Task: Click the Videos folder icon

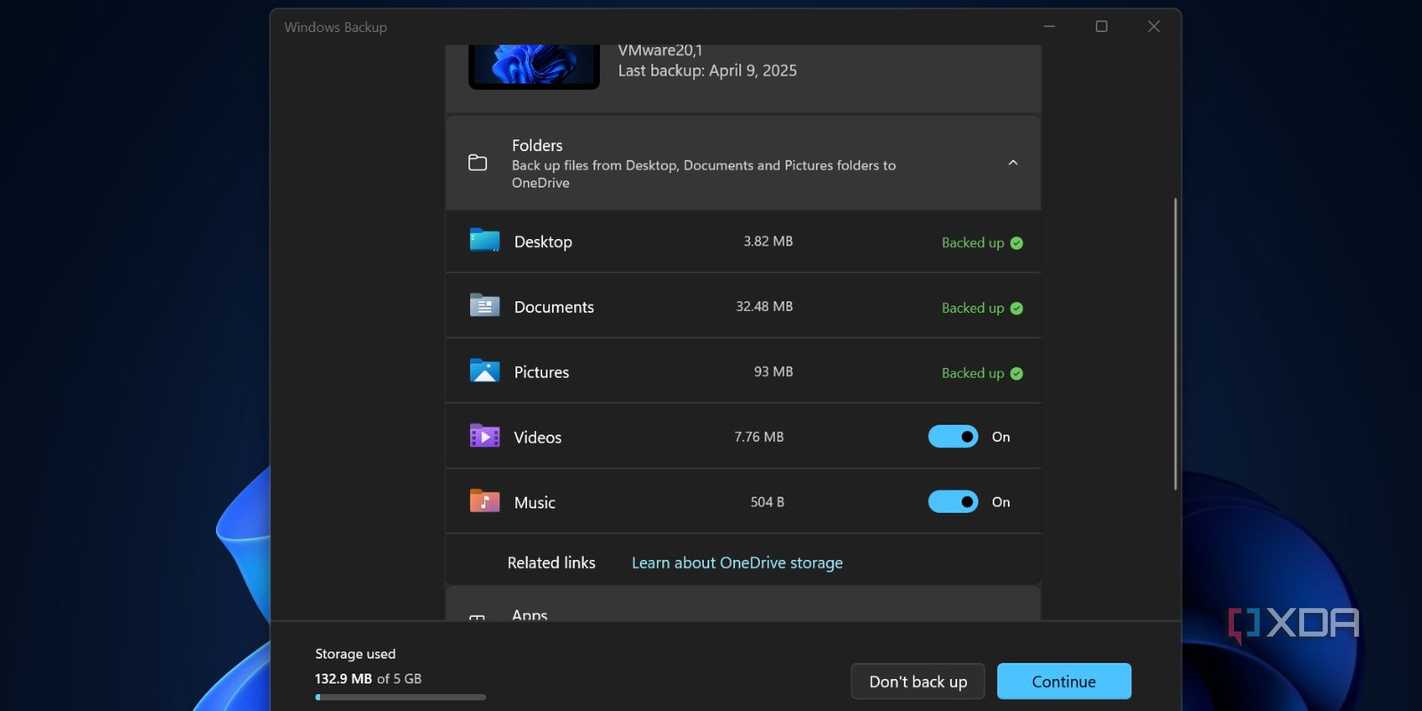Action: pyautogui.click(x=485, y=436)
